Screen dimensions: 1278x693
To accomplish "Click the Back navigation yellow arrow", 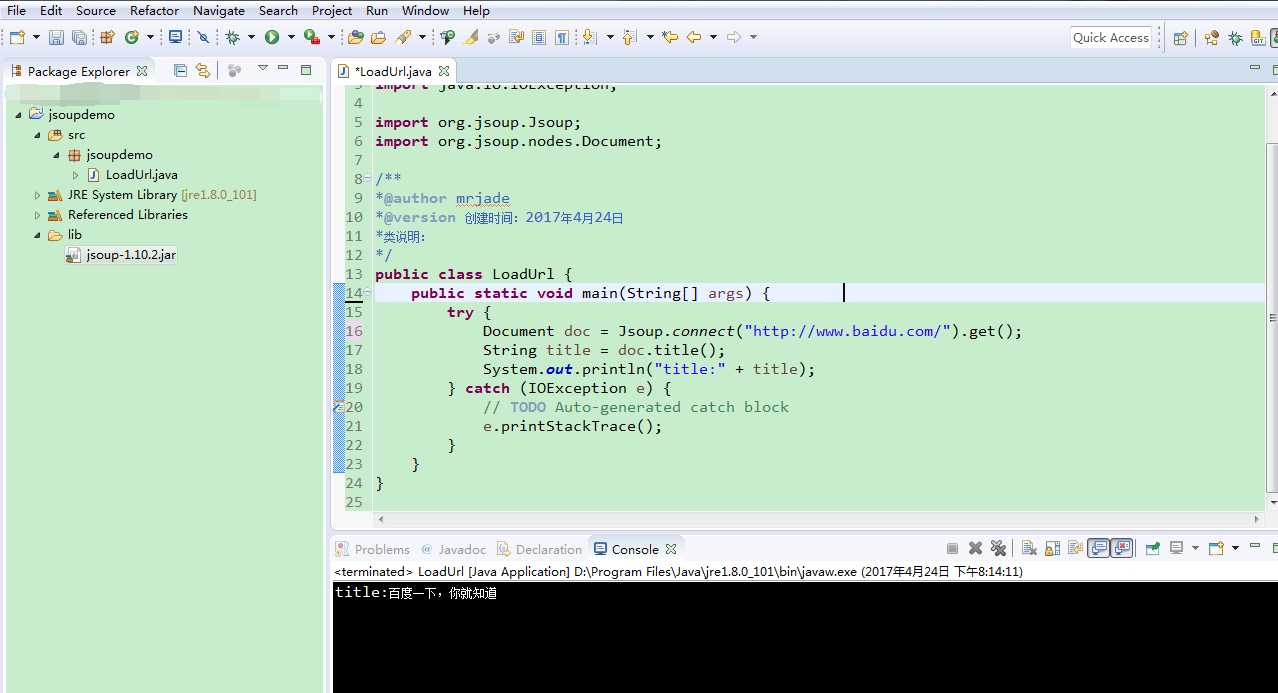I will click(x=694, y=37).
